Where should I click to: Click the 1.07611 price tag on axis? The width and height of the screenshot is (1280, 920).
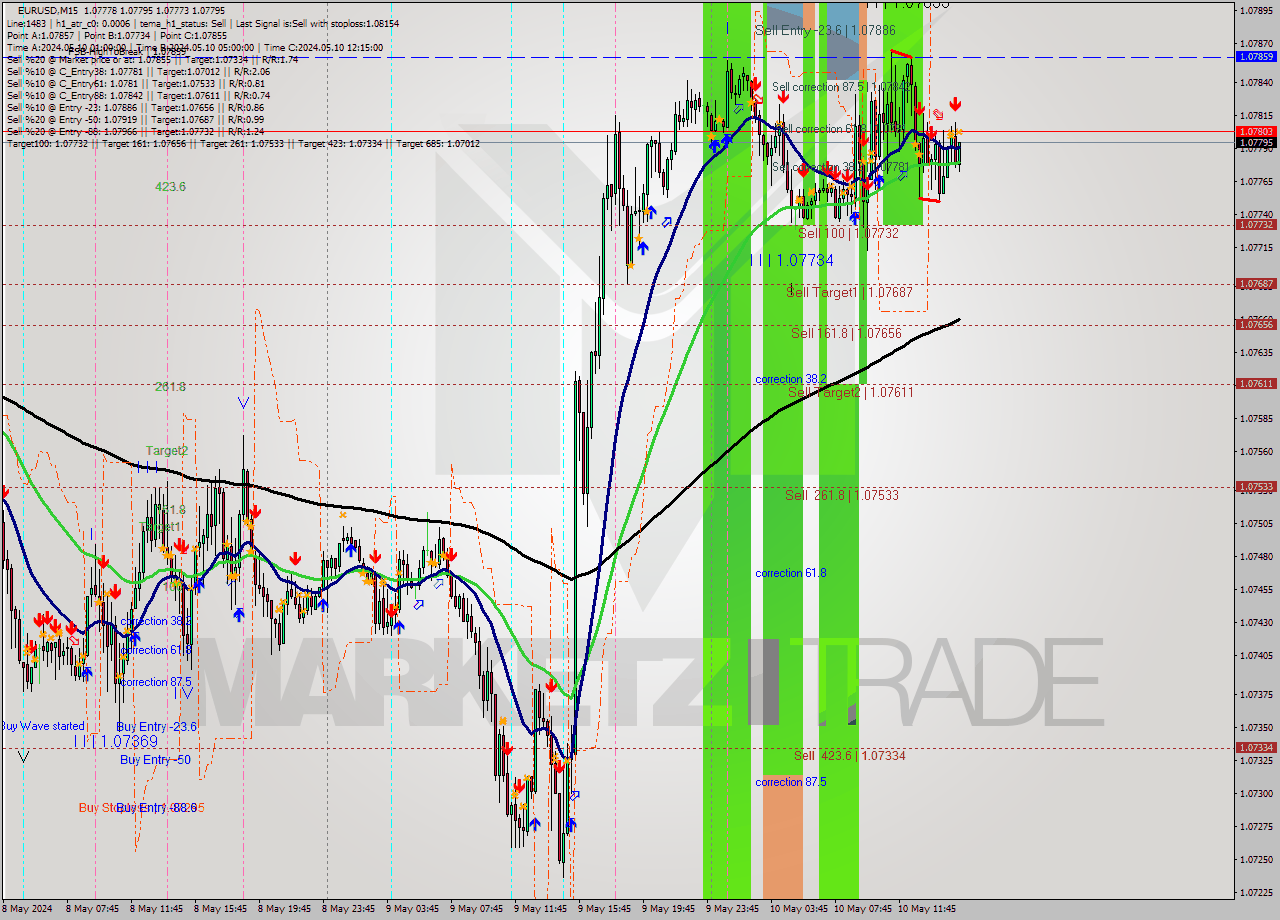[x=1256, y=383]
